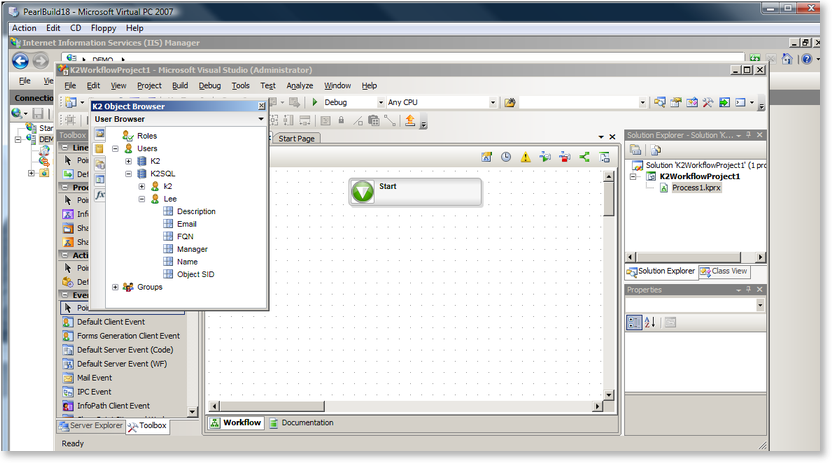Expand the K2 node under Users

(128, 161)
